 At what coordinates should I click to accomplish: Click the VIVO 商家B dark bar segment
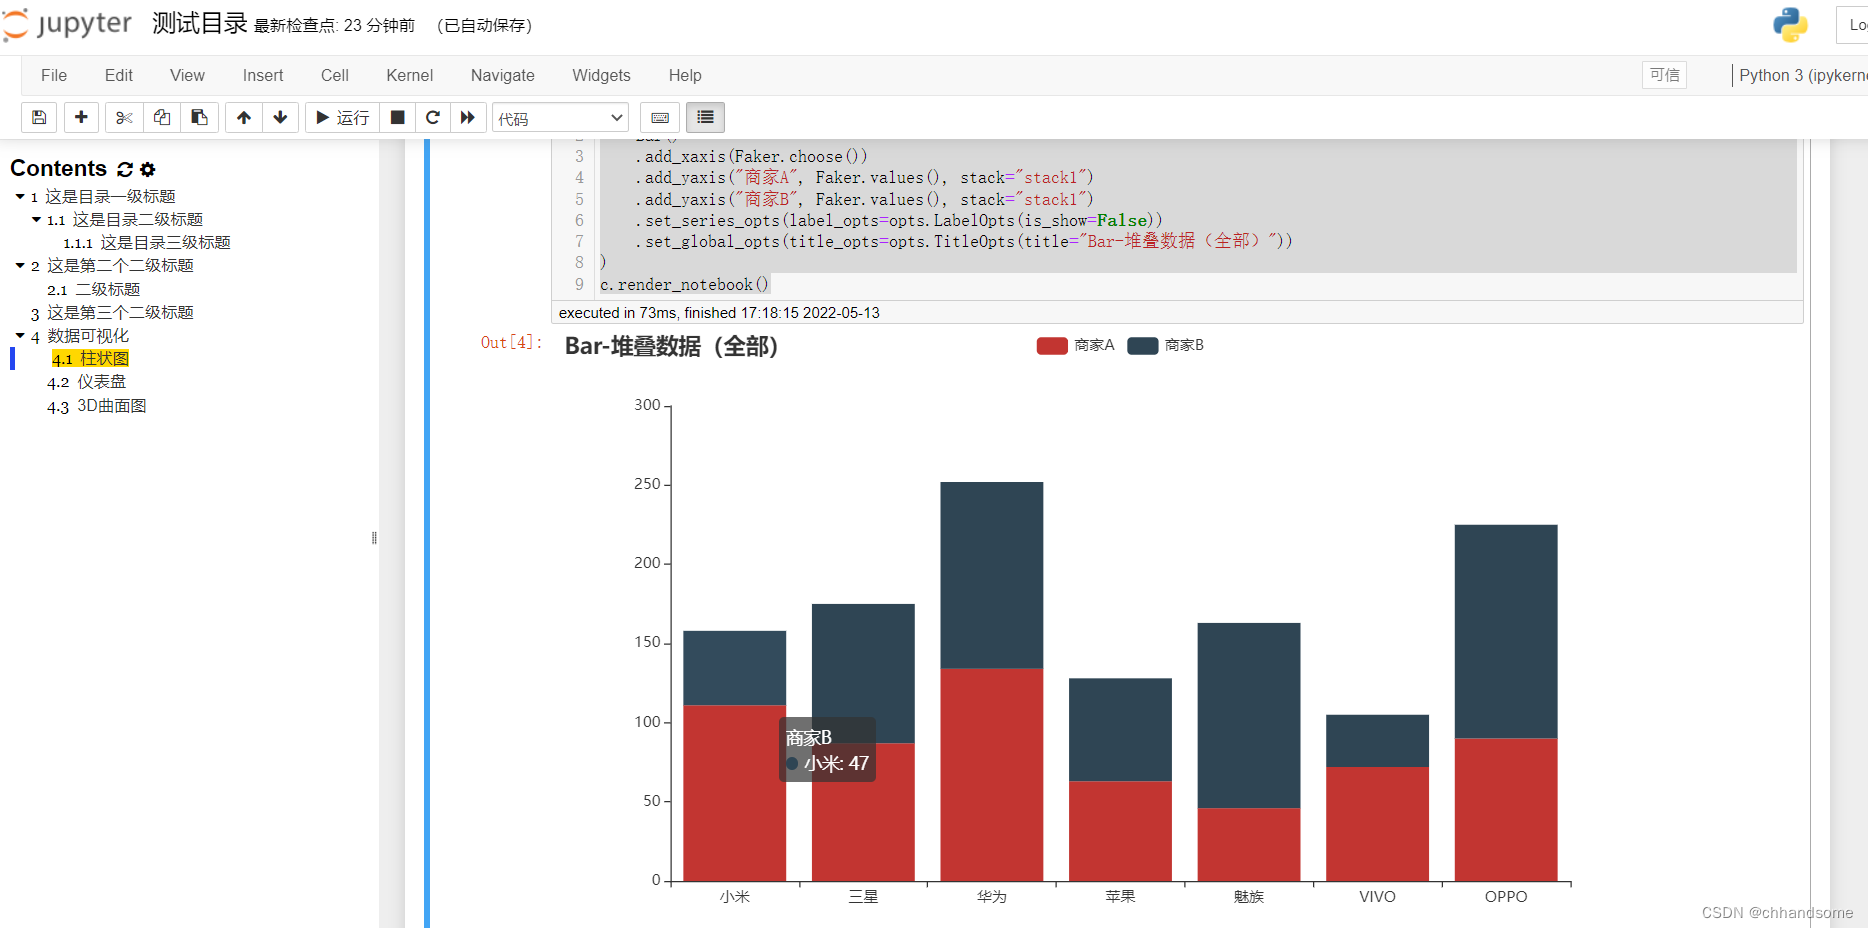pyautogui.click(x=1377, y=741)
